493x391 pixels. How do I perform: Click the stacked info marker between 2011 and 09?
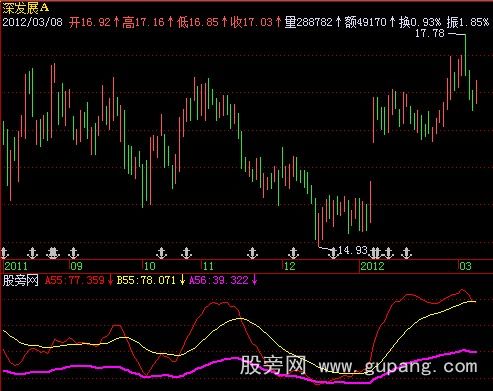[x=53, y=253]
